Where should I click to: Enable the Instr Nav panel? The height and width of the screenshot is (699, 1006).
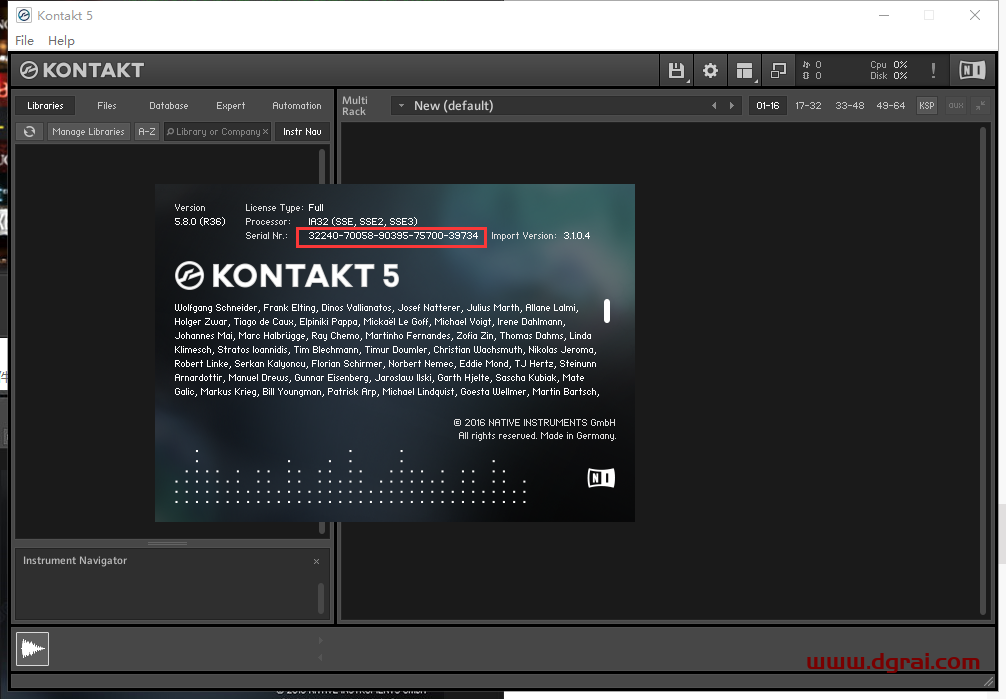[x=301, y=131]
